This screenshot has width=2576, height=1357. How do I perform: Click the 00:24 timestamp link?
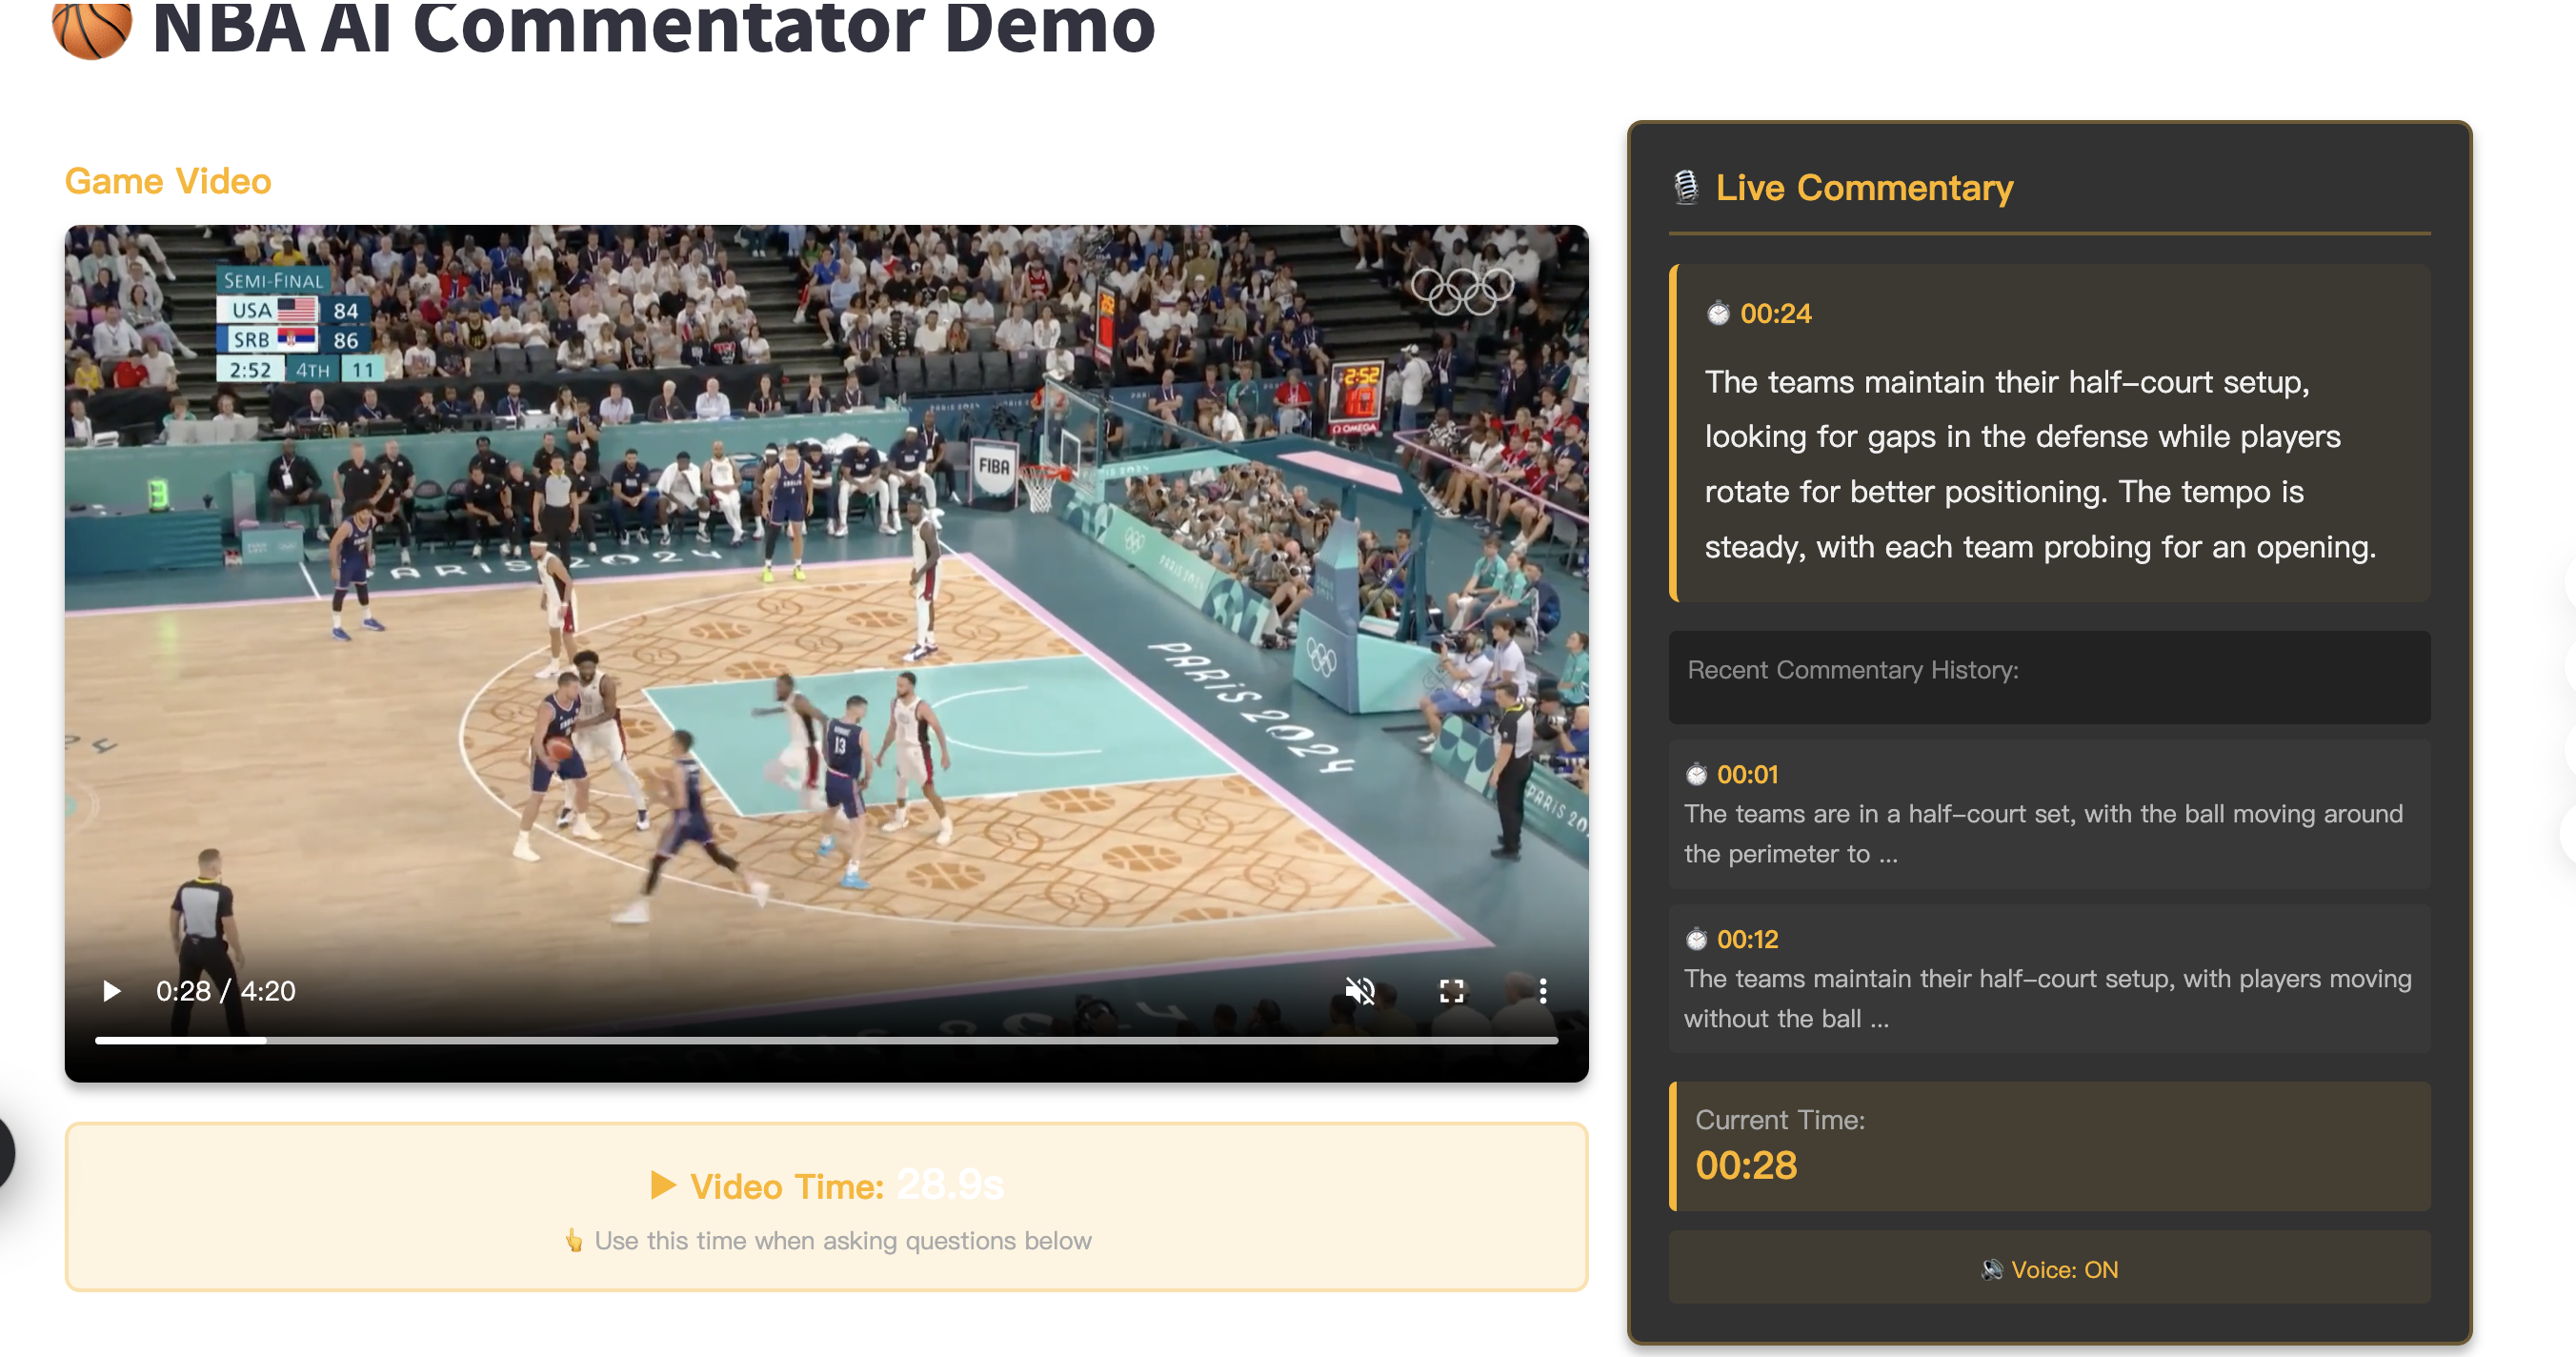[1775, 314]
